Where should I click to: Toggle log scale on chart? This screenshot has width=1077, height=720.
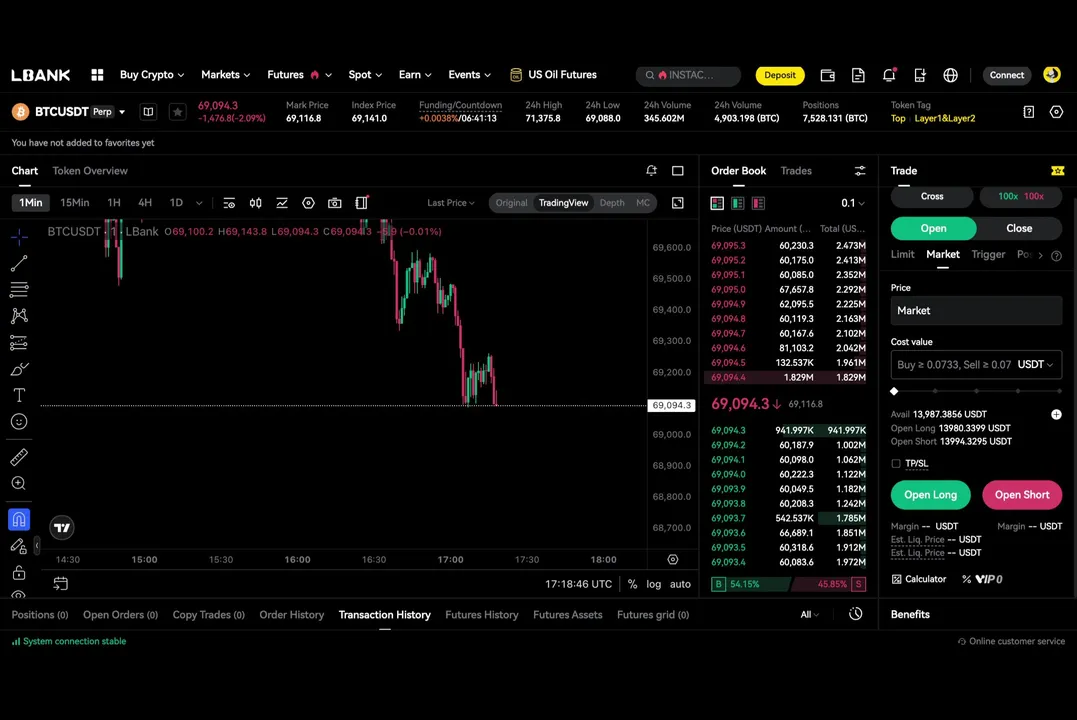[654, 584]
